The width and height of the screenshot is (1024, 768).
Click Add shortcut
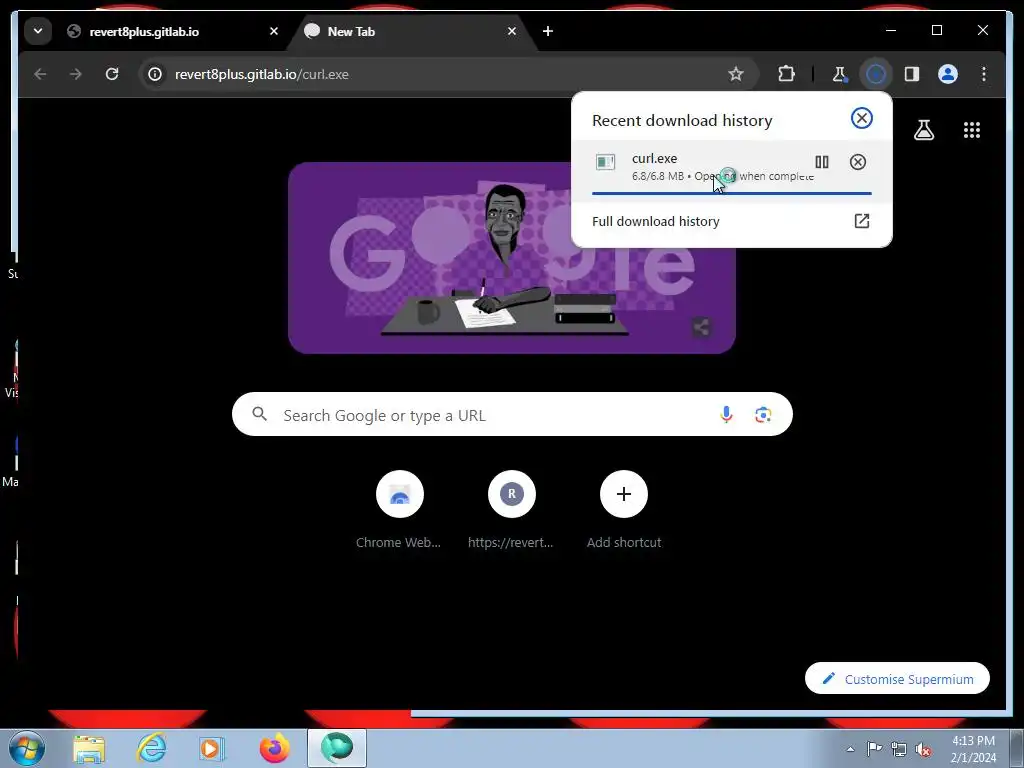624,510
